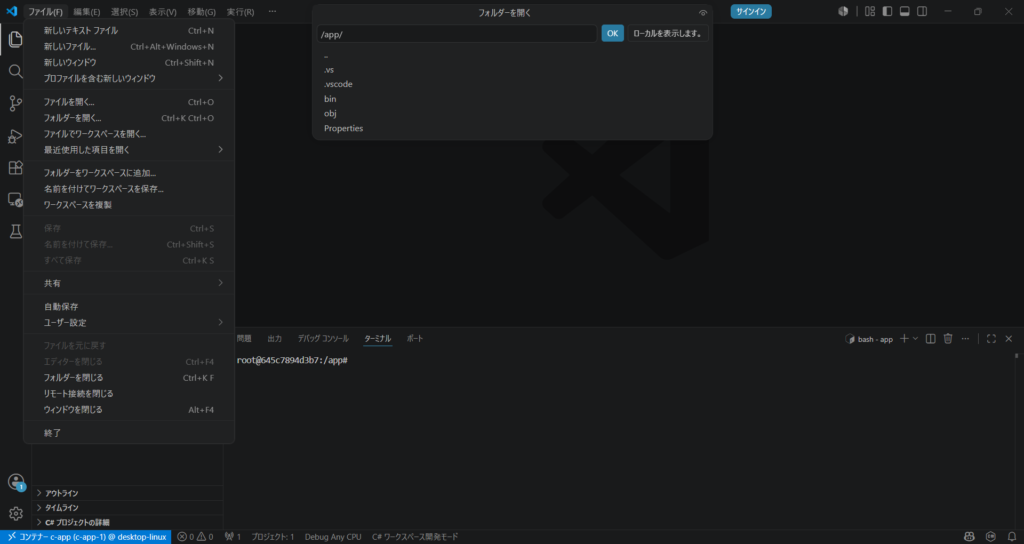Open the プロファイルを含む新しいウィンドウ submenu
This screenshot has height=544, width=1024.
click(x=129, y=78)
